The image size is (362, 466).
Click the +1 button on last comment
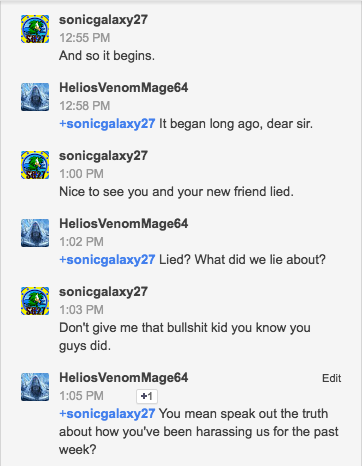pyautogui.click(x=147, y=396)
